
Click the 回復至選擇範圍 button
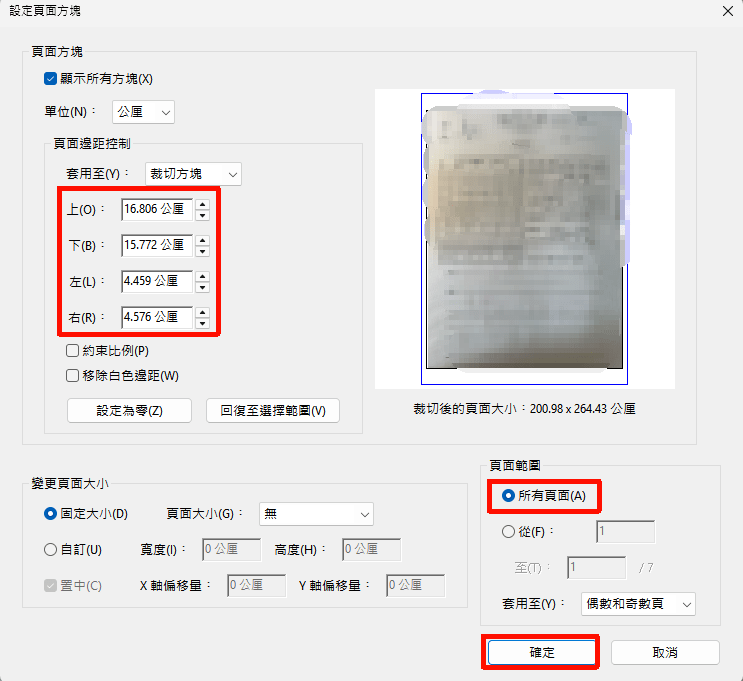pyautogui.click(x=273, y=411)
